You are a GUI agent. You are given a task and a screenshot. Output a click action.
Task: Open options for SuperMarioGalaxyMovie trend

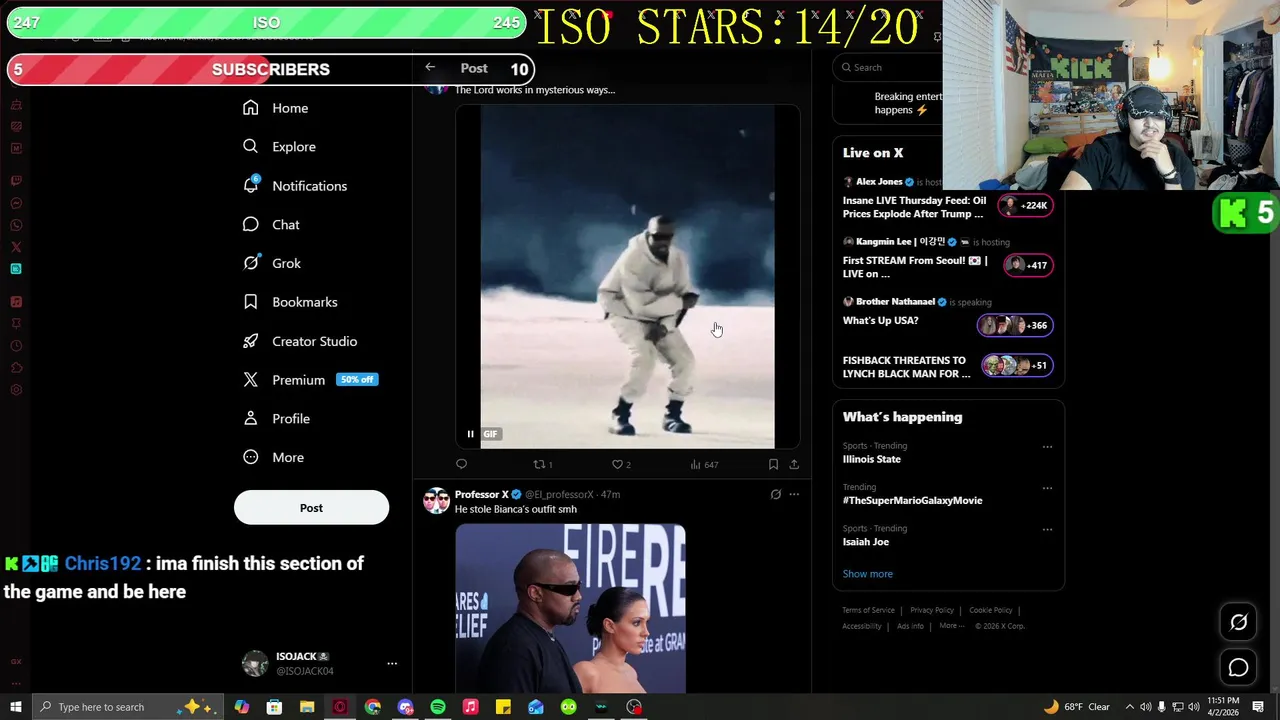click(x=1047, y=488)
